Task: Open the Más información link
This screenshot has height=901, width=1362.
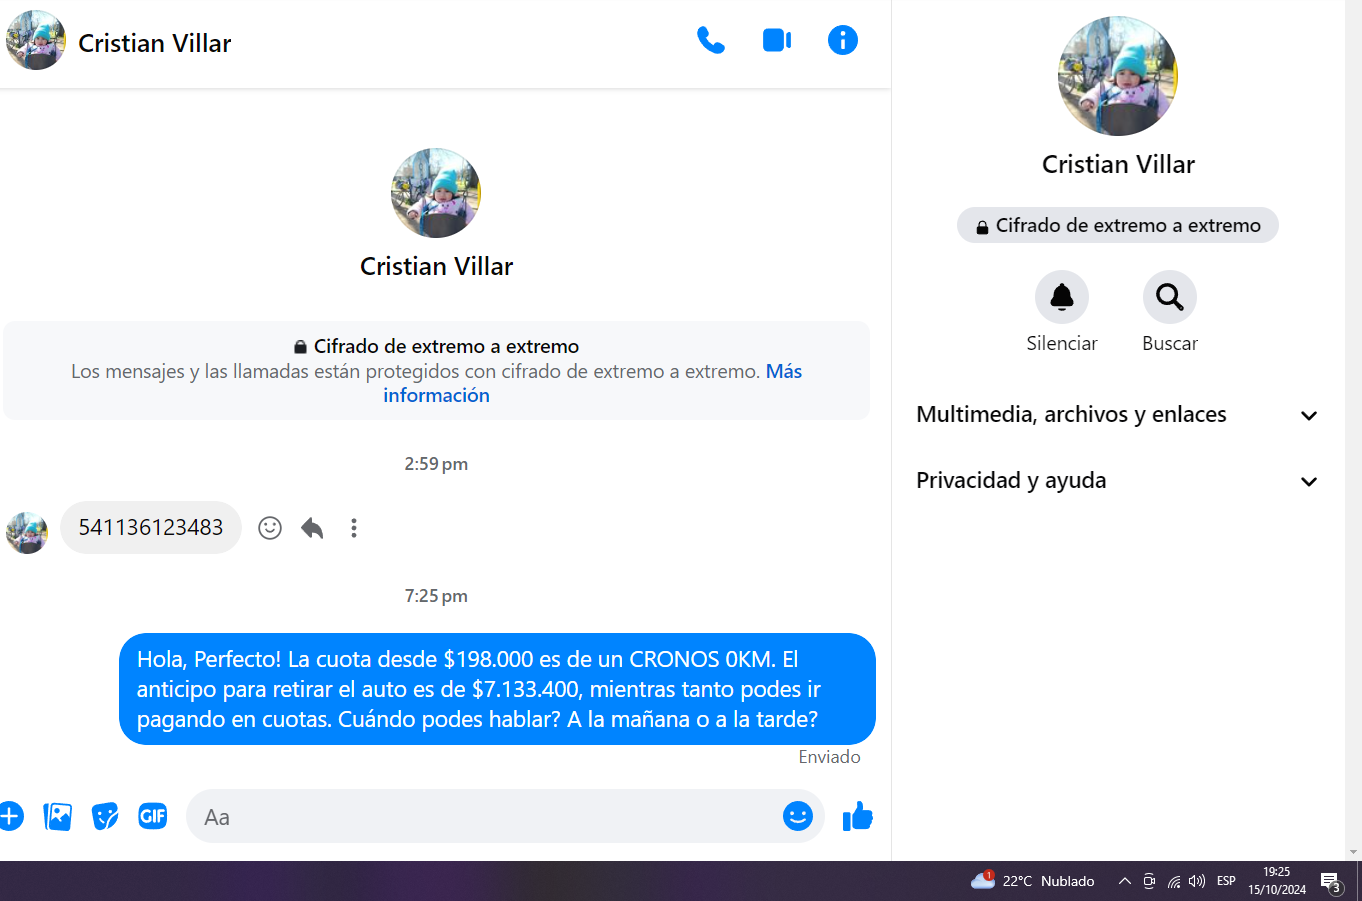Action: click(593, 383)
